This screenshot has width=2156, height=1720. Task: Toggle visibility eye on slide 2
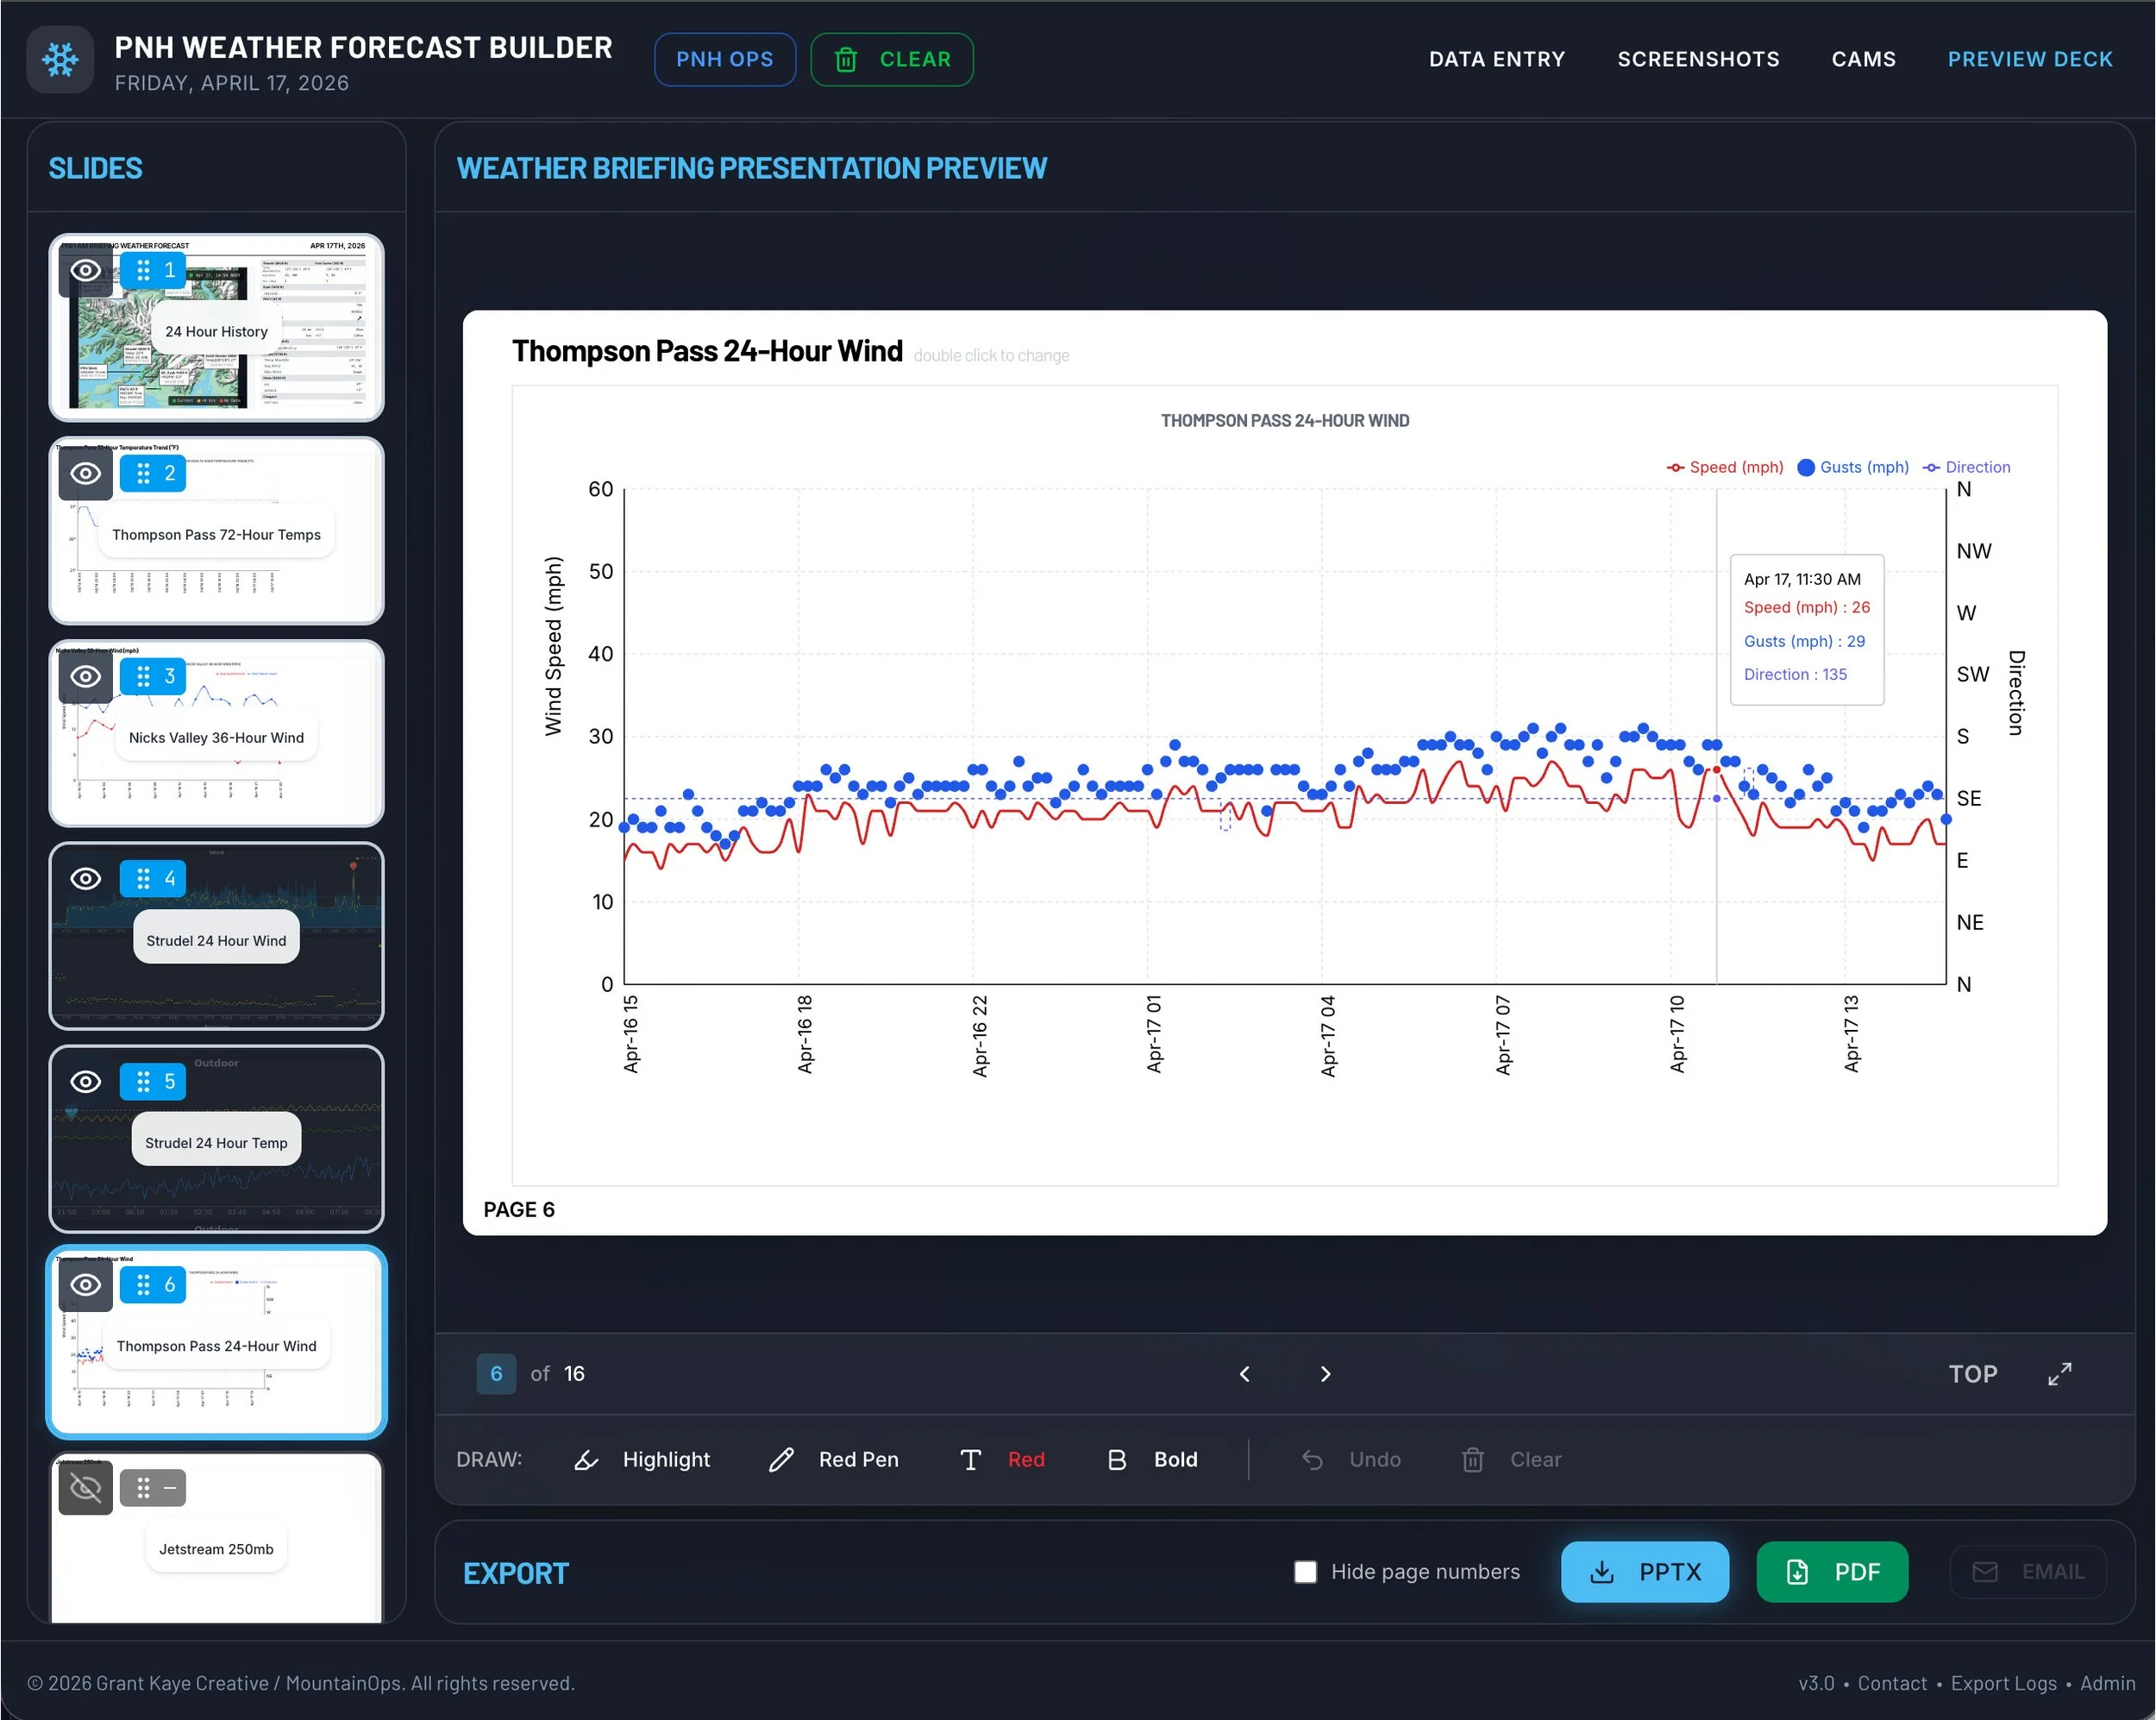(86, 474)
